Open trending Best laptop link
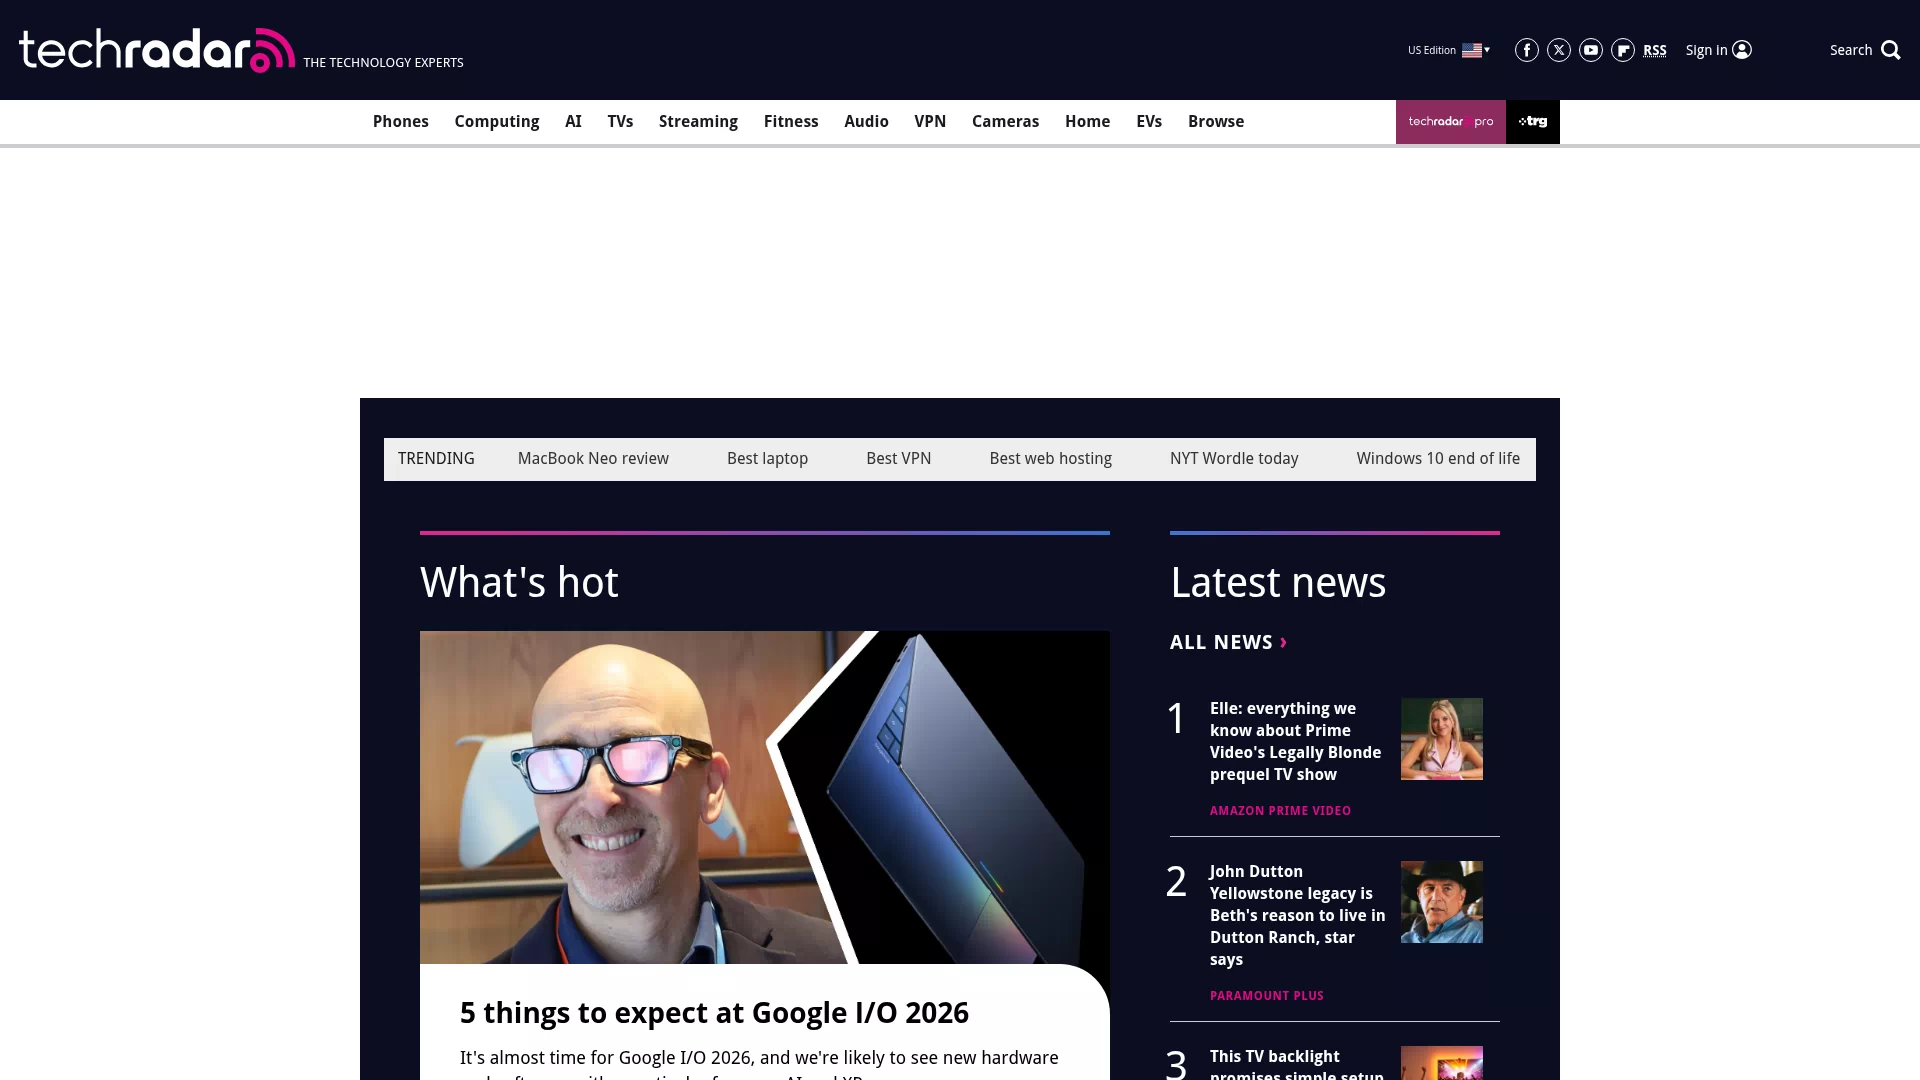 [x=767, y=459]
